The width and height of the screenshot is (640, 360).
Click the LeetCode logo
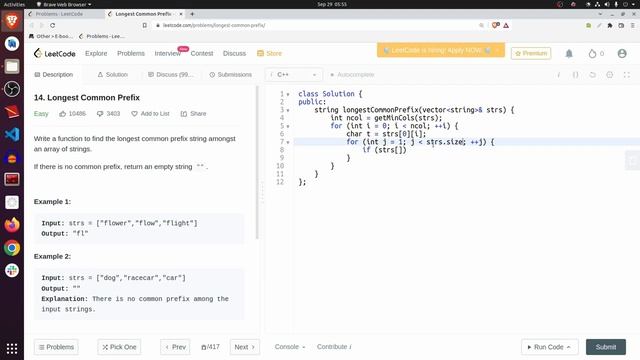pos(55,53)
